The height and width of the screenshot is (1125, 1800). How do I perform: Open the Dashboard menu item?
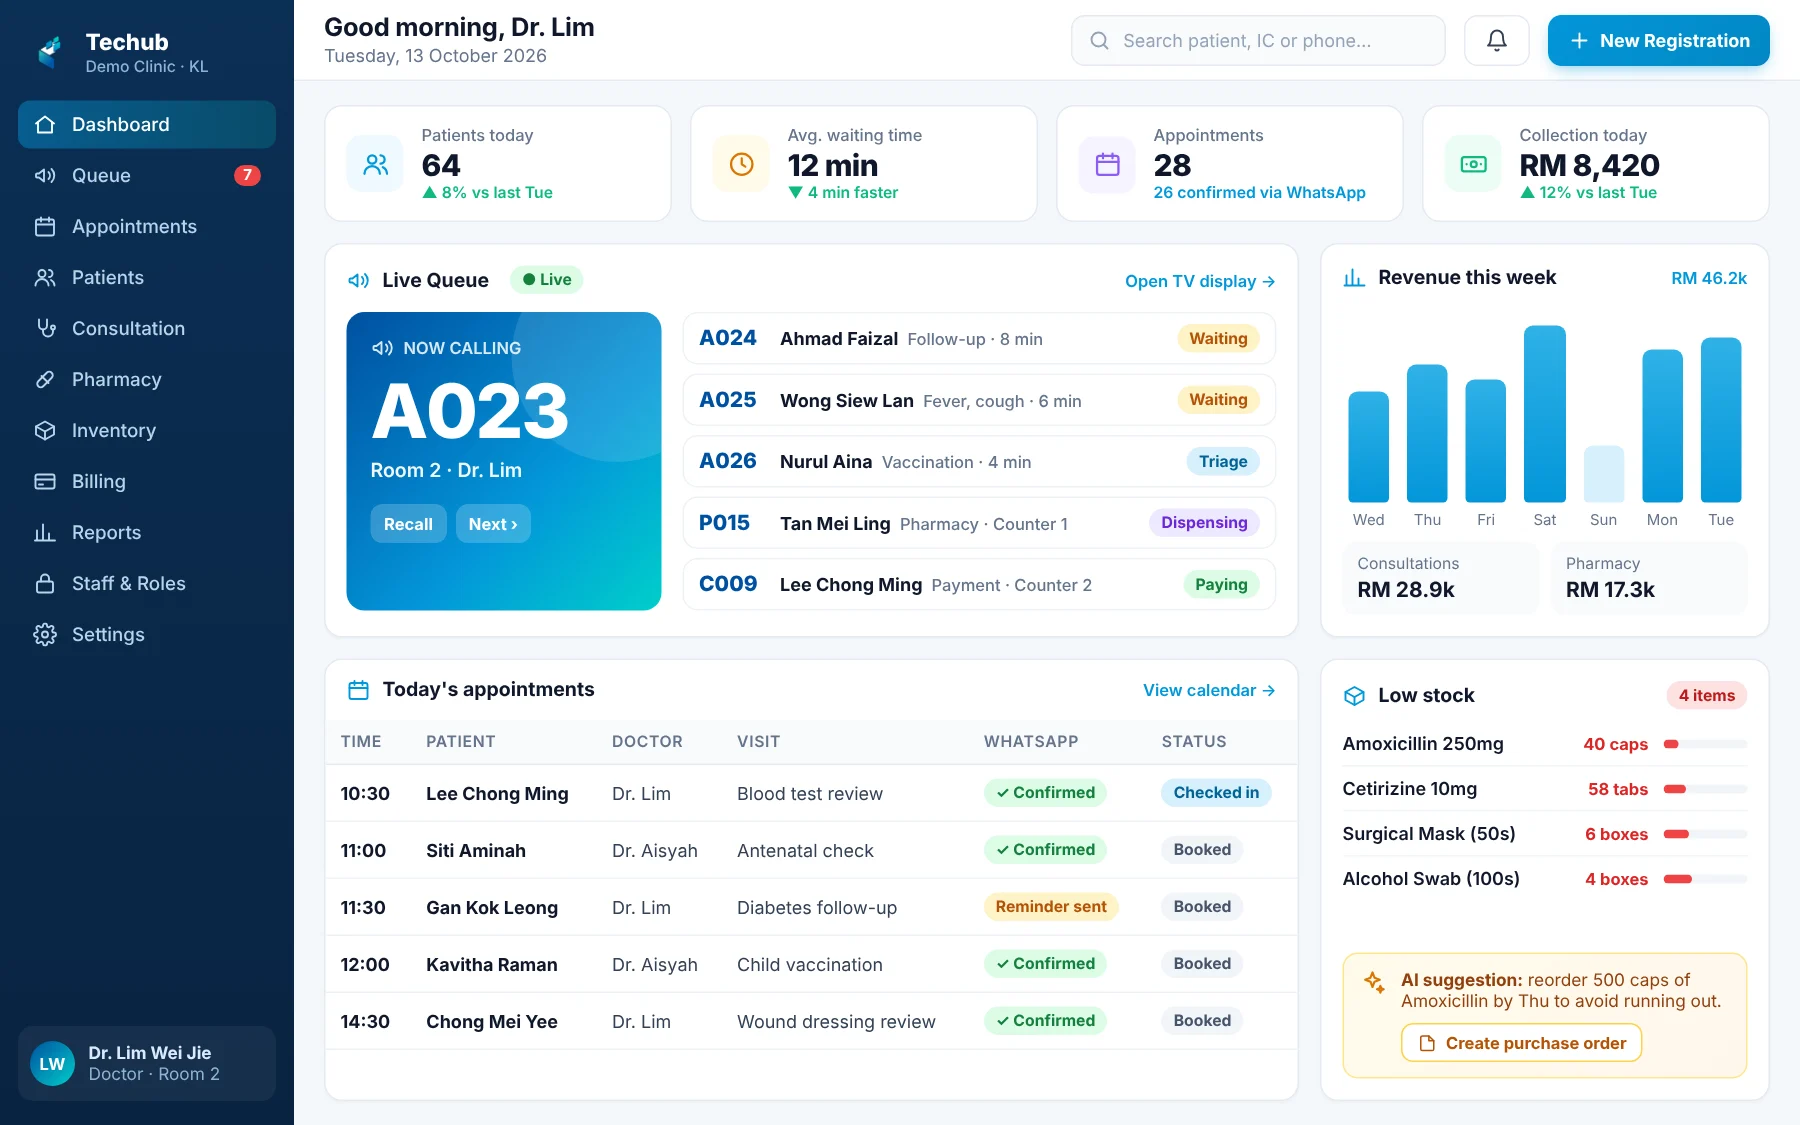pos(147,125)
